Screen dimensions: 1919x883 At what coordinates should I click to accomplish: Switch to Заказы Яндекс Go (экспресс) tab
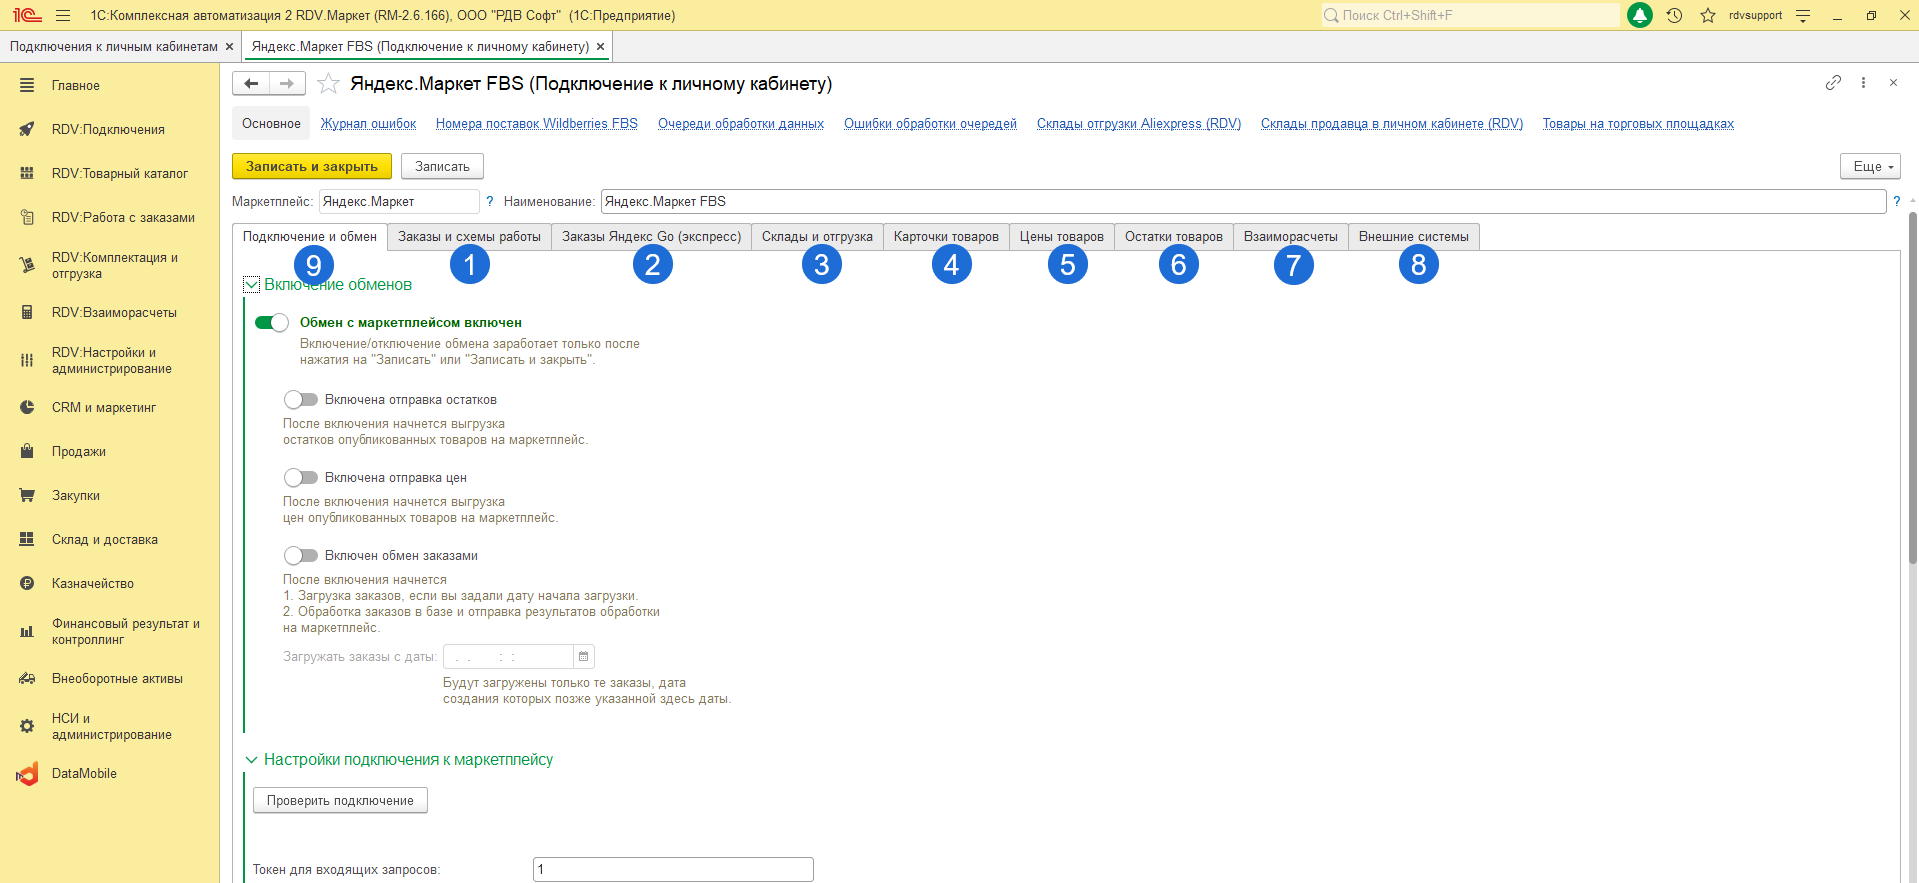[651, 237]
